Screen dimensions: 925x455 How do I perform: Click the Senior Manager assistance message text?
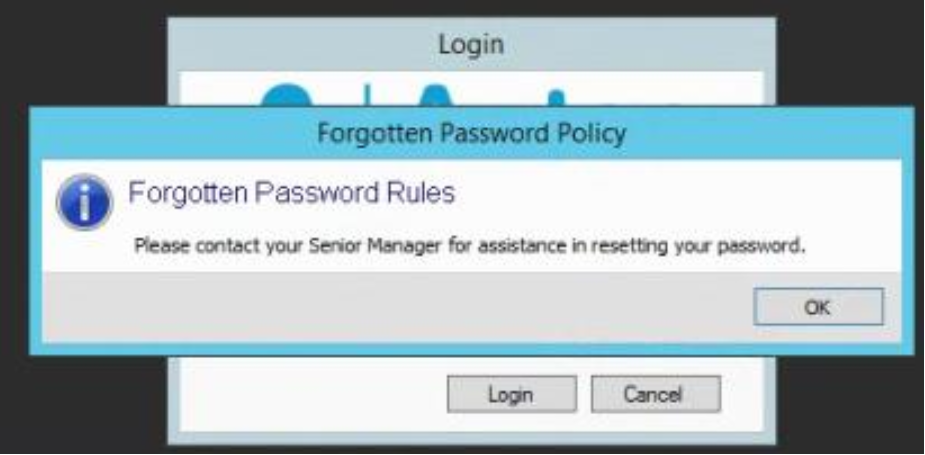click(x=470, y=245)
